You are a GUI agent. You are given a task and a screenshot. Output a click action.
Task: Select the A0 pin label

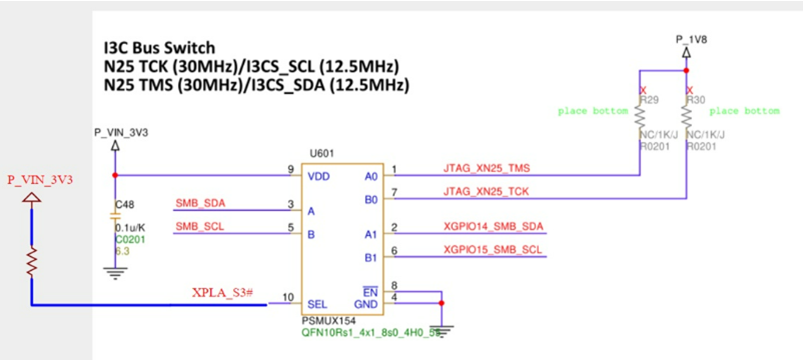point(371,177)
